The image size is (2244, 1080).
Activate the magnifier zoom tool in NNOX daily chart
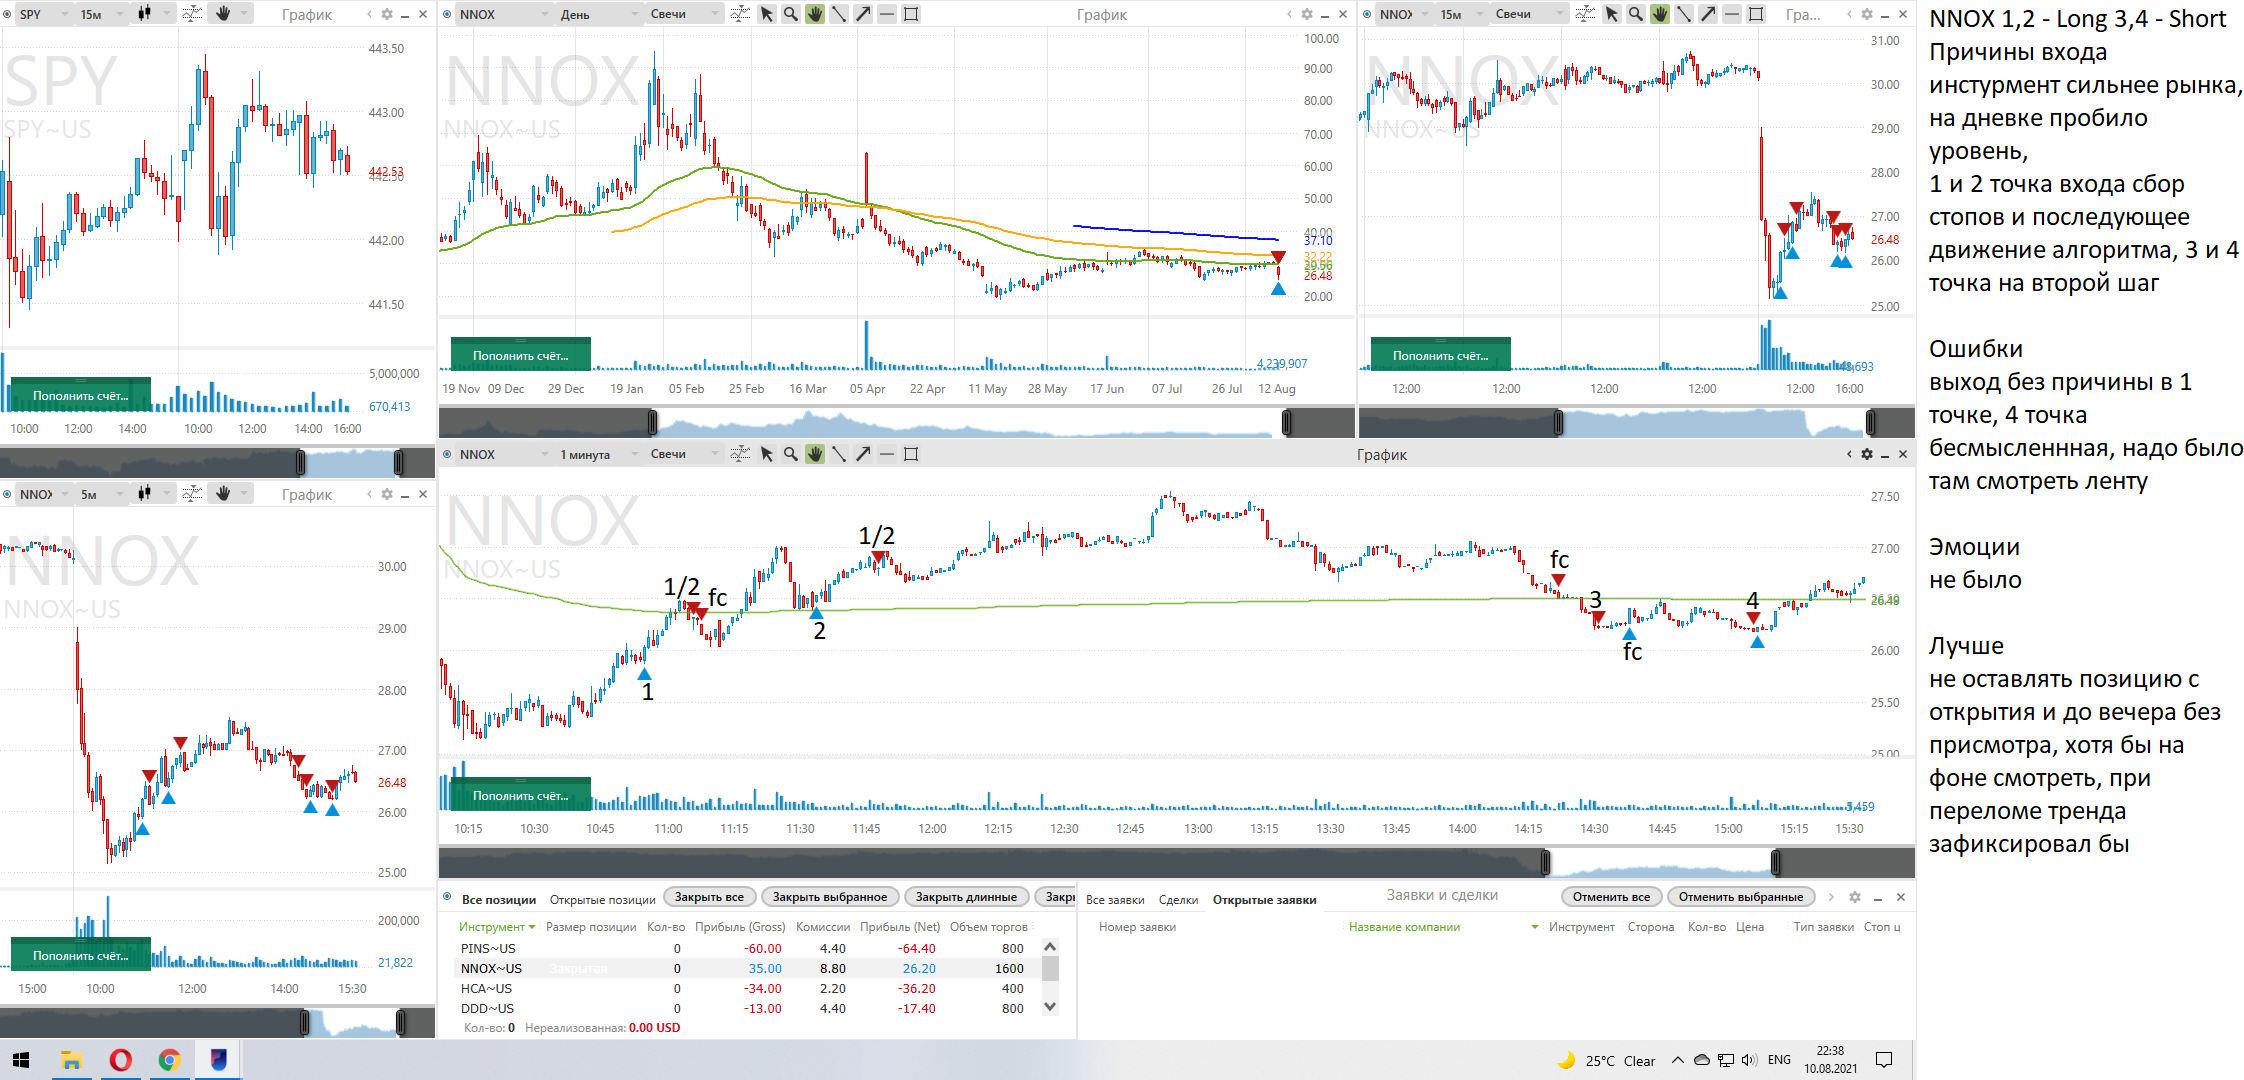tap(791, 14)
